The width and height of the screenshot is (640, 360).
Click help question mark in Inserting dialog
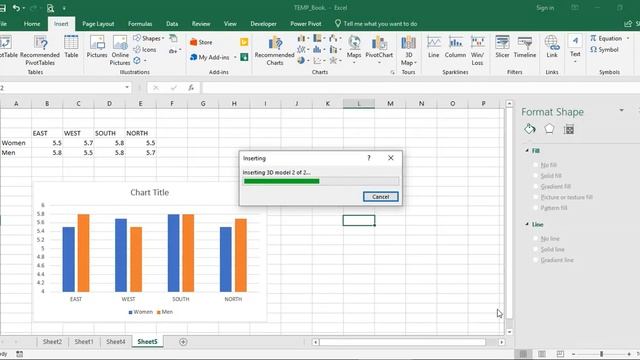369,158
